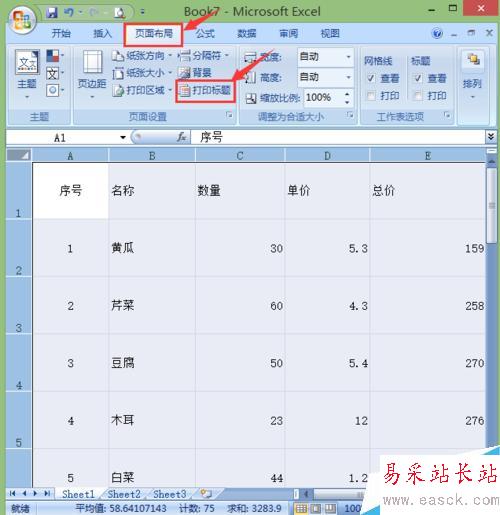Click the customize quick access dropdown
This screenshot has height=515, width=500.
coord(142,12)
